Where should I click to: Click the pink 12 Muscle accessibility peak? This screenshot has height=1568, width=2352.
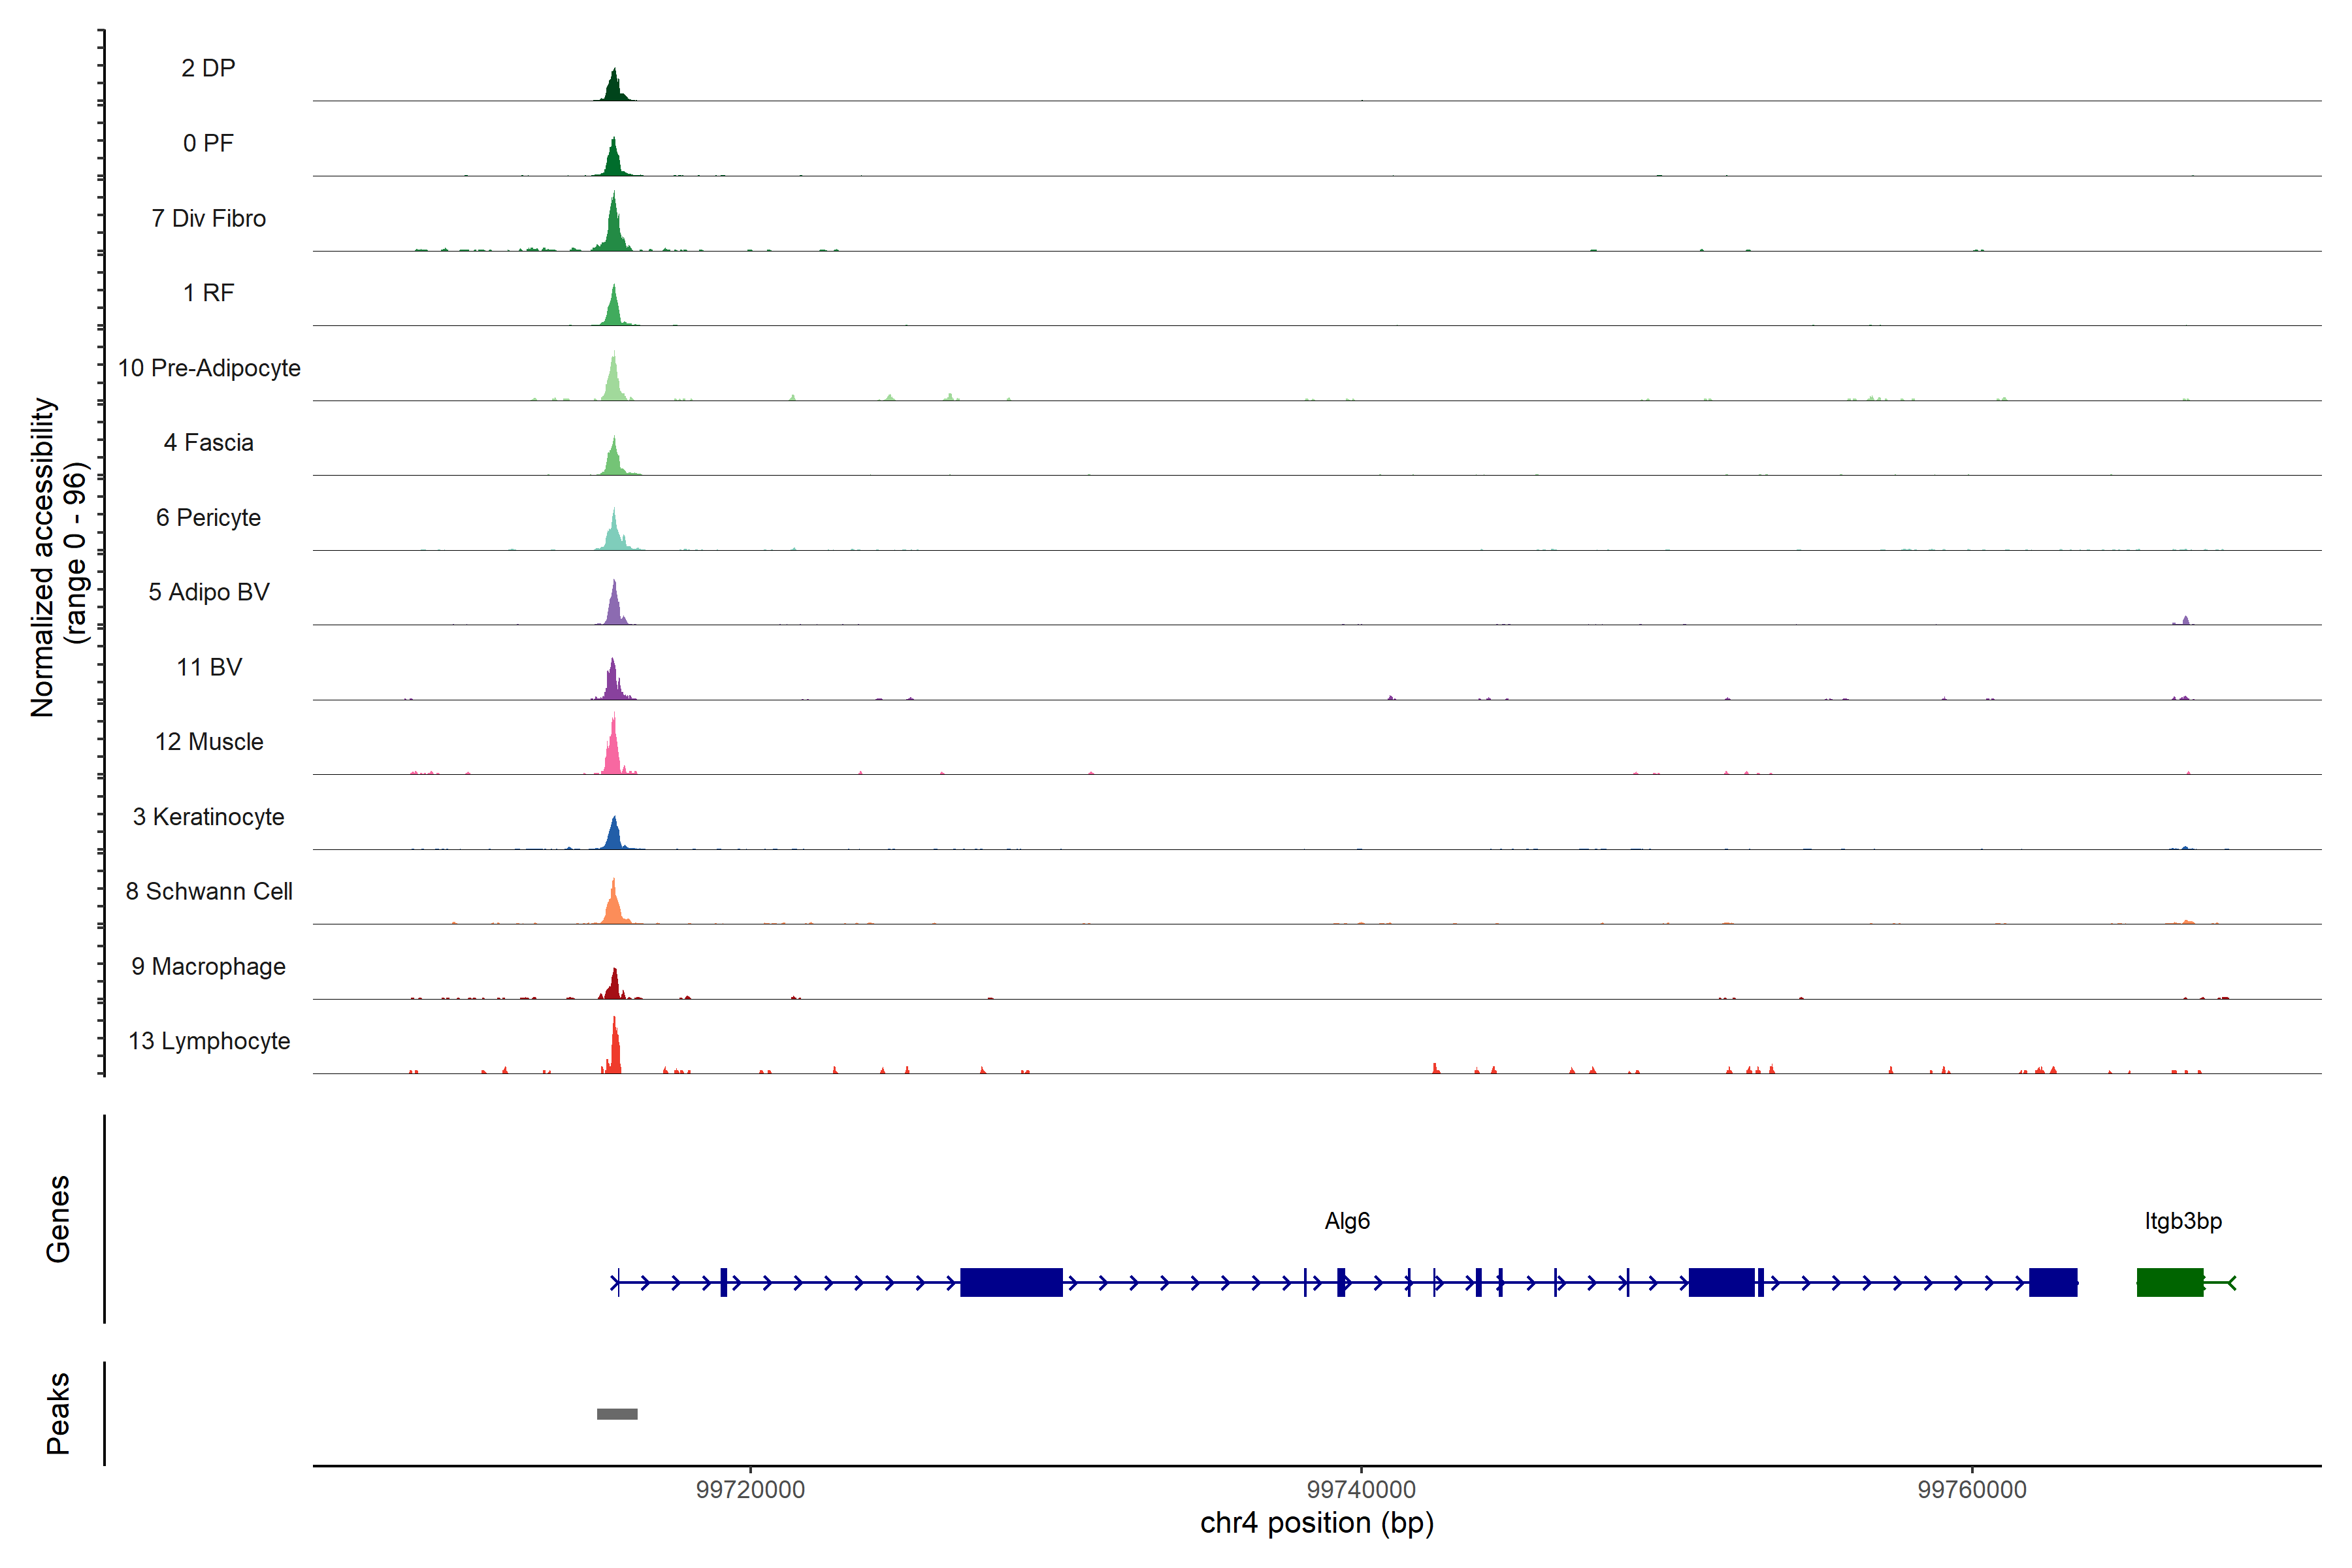[x=613, y=753]
